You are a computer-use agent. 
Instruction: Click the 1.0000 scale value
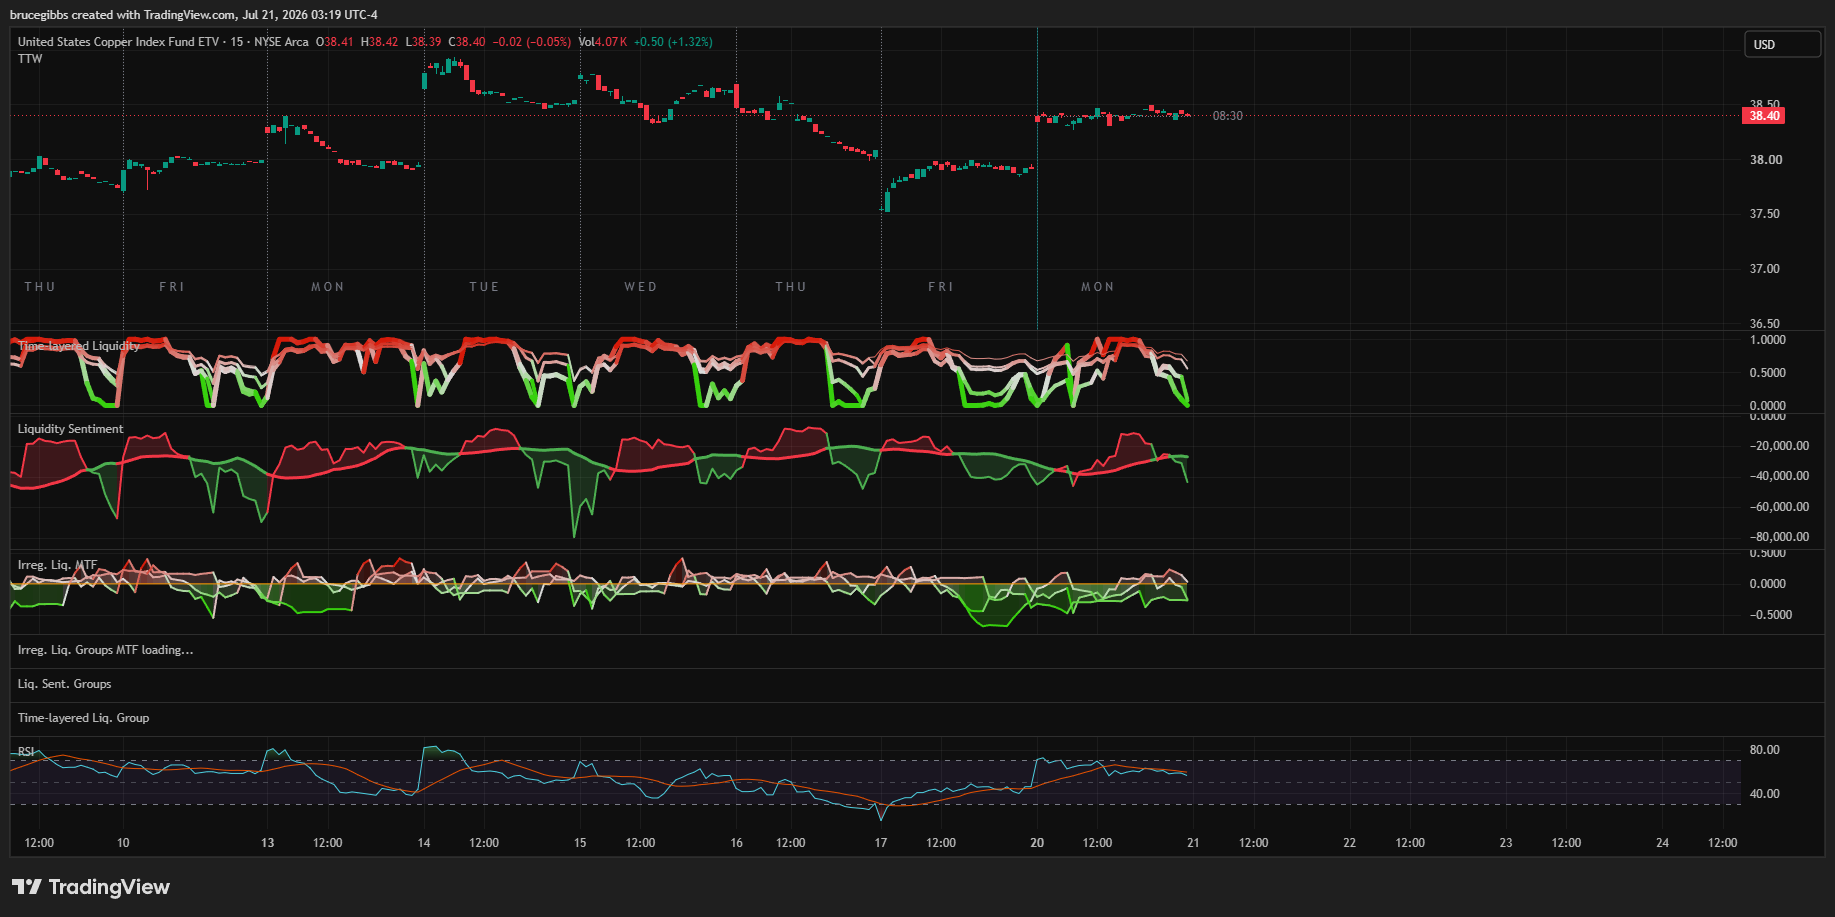tap(1768, 340)
